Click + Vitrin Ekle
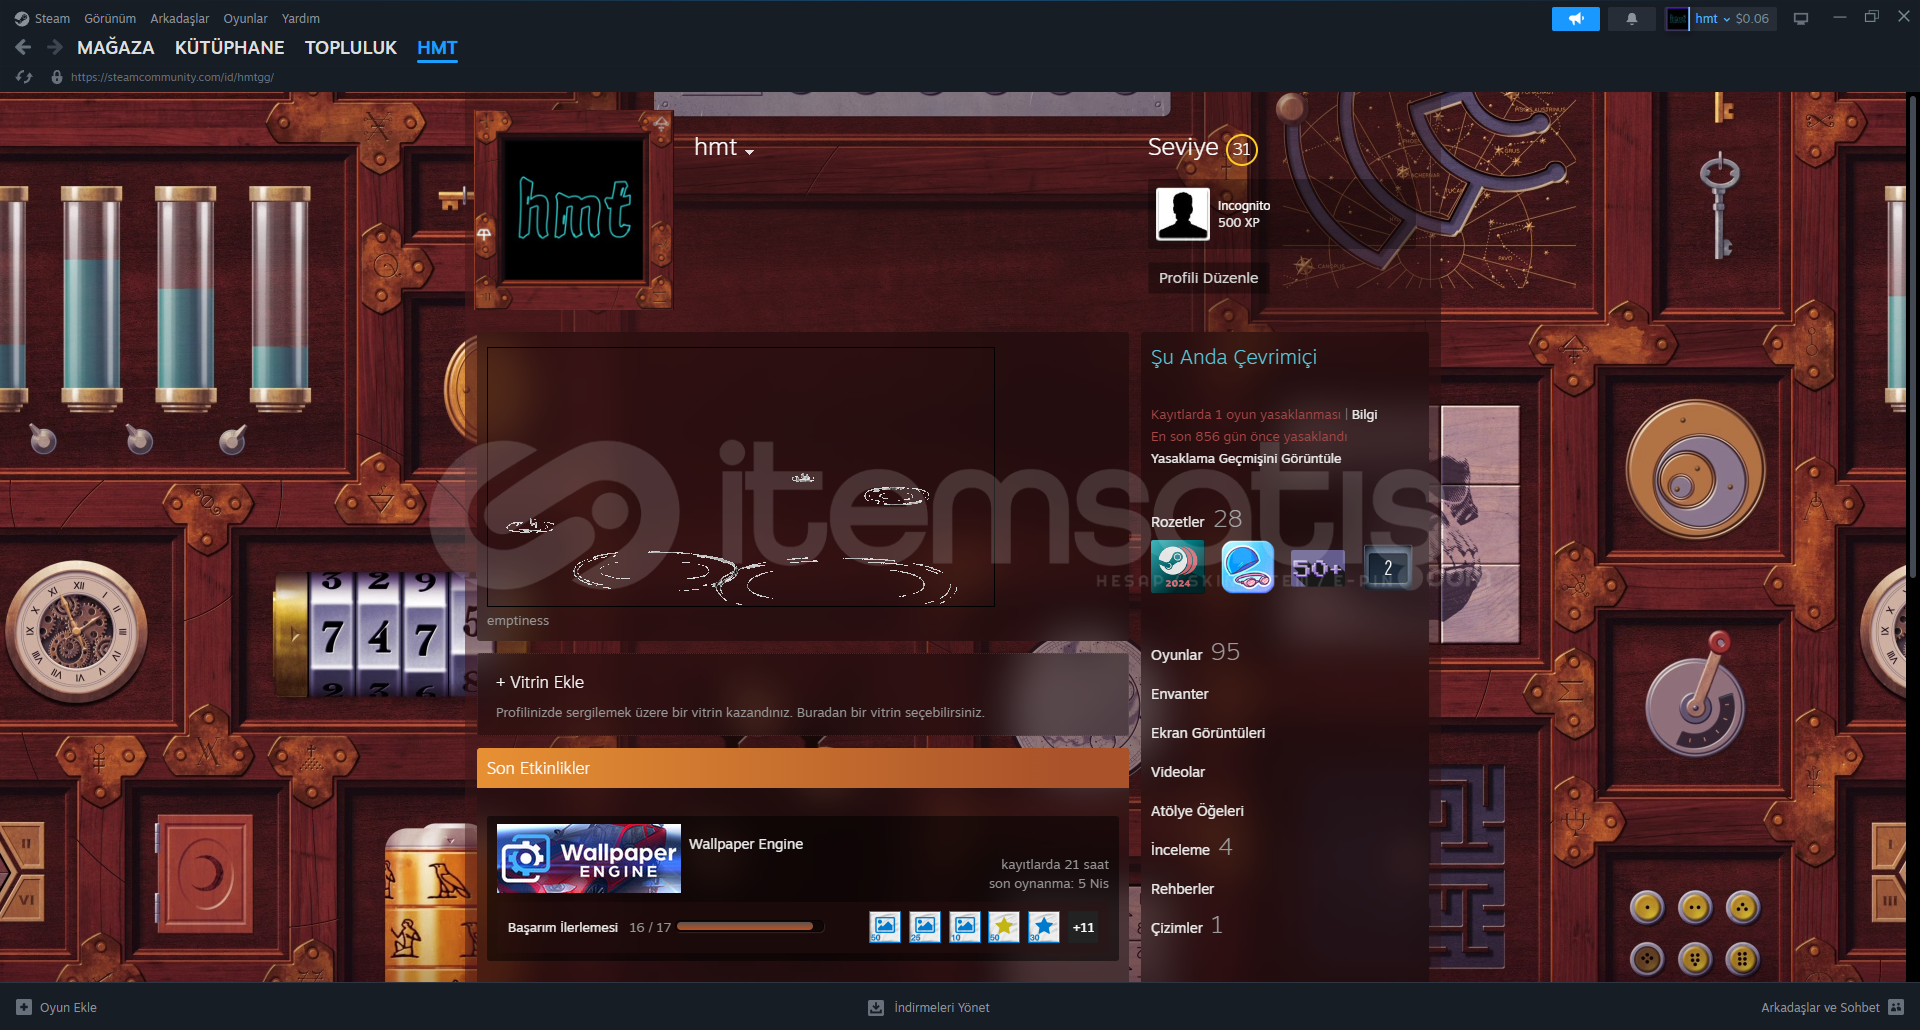 click(x=540, y=682)
